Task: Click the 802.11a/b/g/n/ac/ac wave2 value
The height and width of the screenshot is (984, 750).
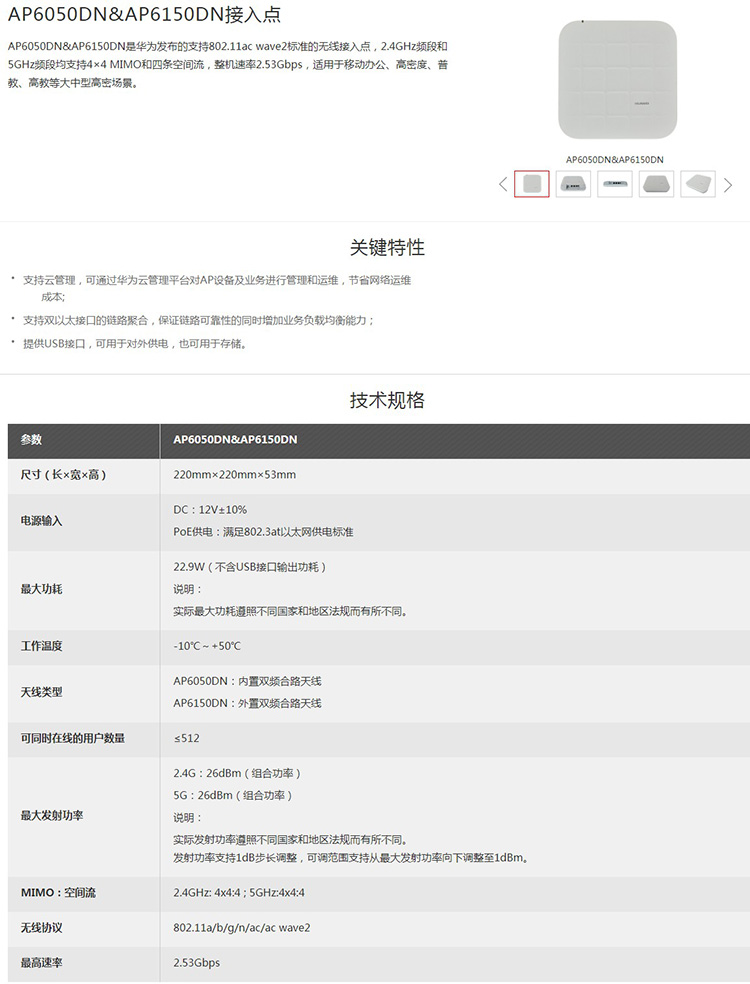Action: coord(242,928)
